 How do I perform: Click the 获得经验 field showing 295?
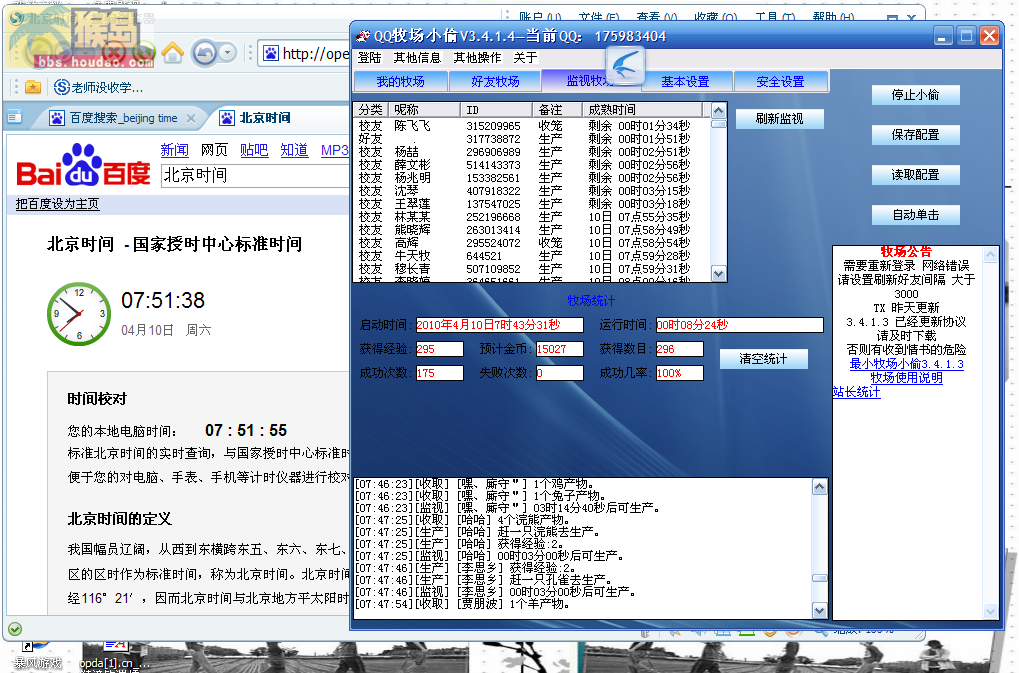click(439, 349)
